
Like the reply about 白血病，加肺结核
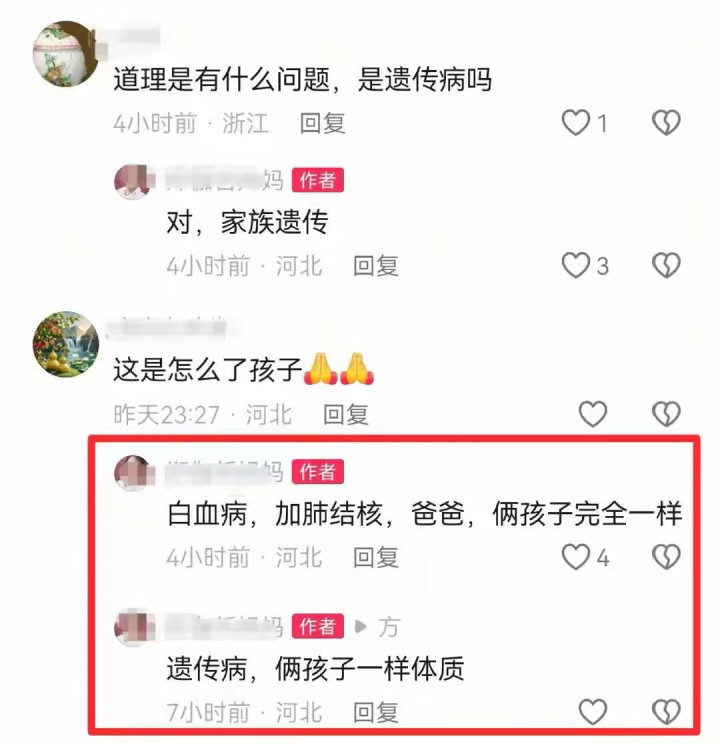[576, 557]
